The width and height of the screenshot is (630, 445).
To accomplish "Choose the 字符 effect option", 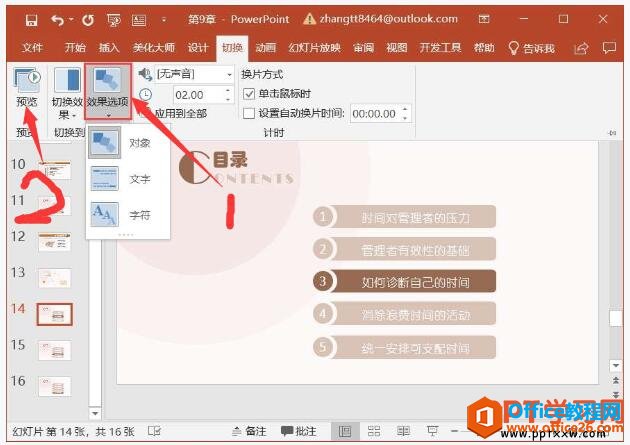I will click(x=127, y=215).
